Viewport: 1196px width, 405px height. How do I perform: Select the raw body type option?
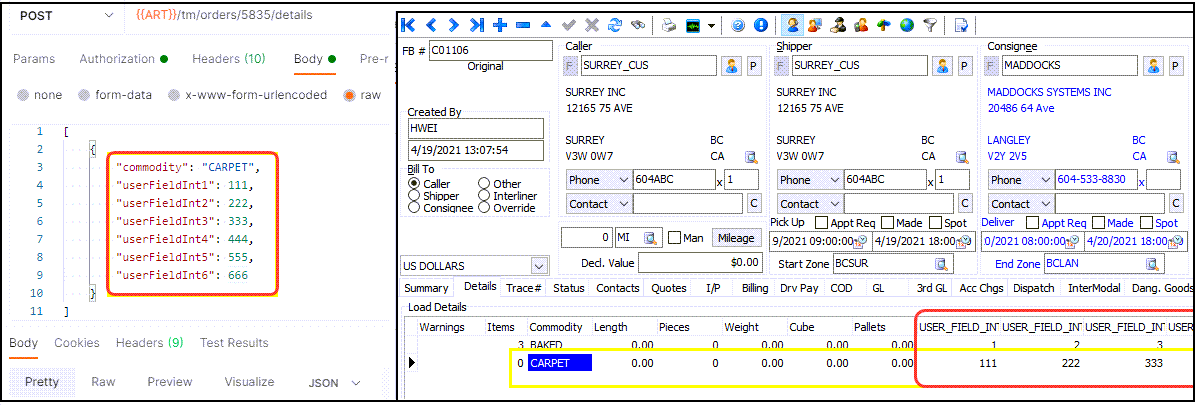tap(350, 96)
